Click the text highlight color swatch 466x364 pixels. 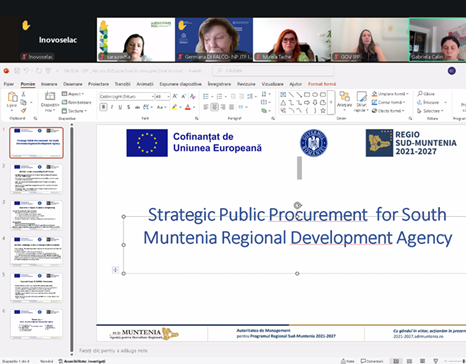click(x=174, y=107)
